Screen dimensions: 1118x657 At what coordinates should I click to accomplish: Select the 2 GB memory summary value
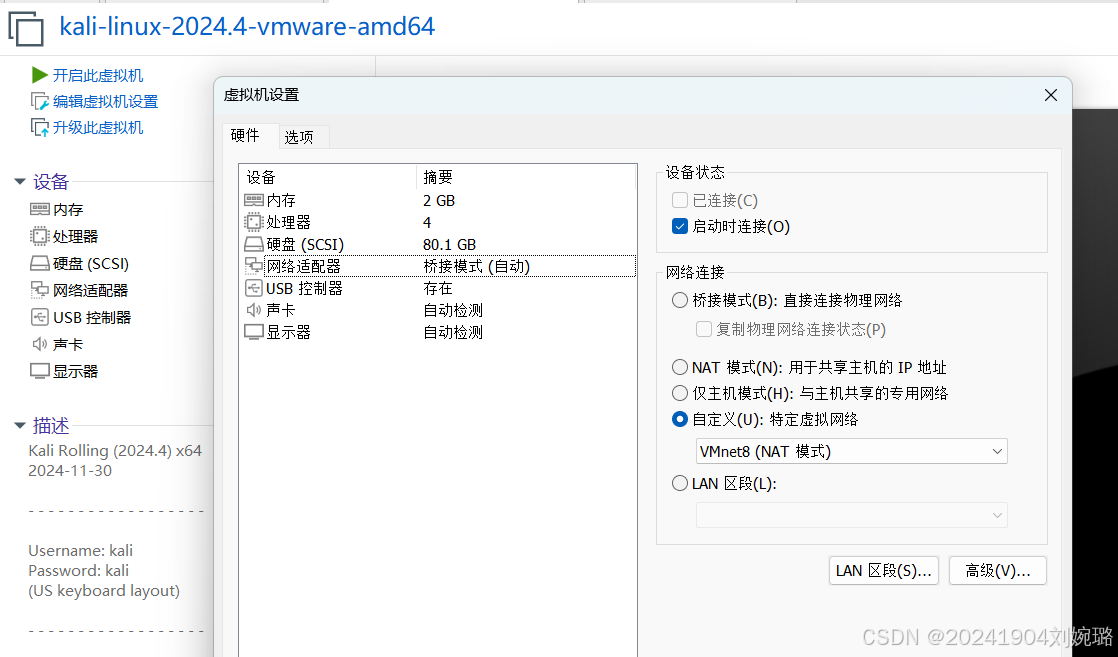click(439, 200)
